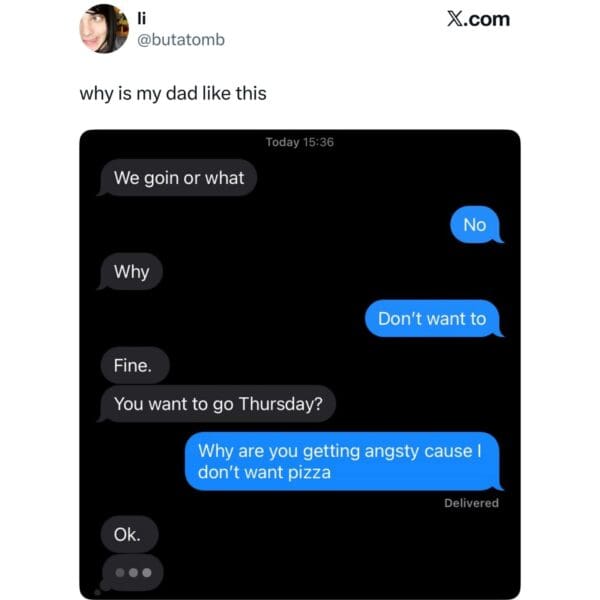Tap the "We goin or what" message bubble

click(x=177, y=178)
